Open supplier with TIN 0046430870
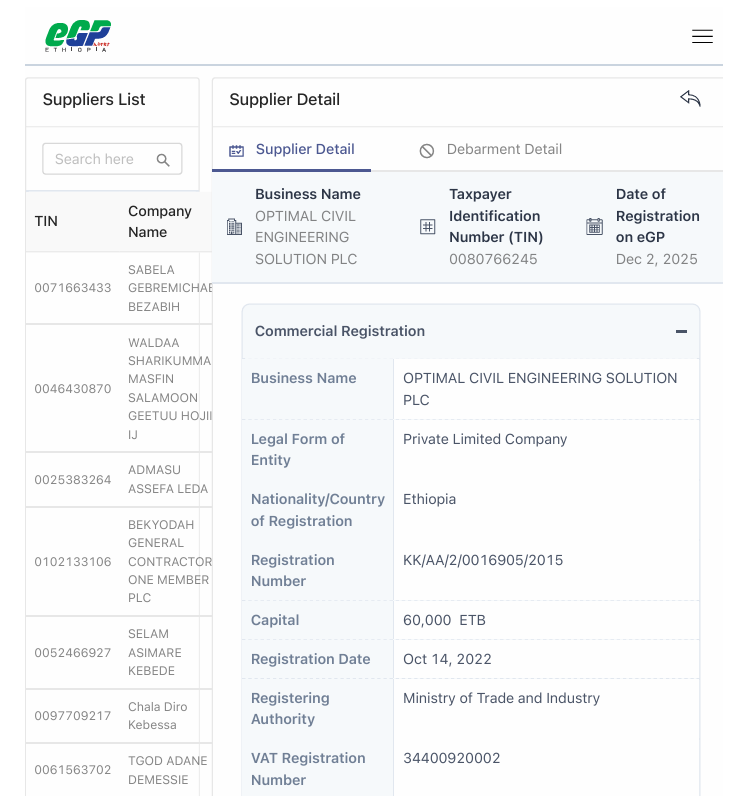The height and width of the screenshot is (796, 736). [x=119, y=388]
